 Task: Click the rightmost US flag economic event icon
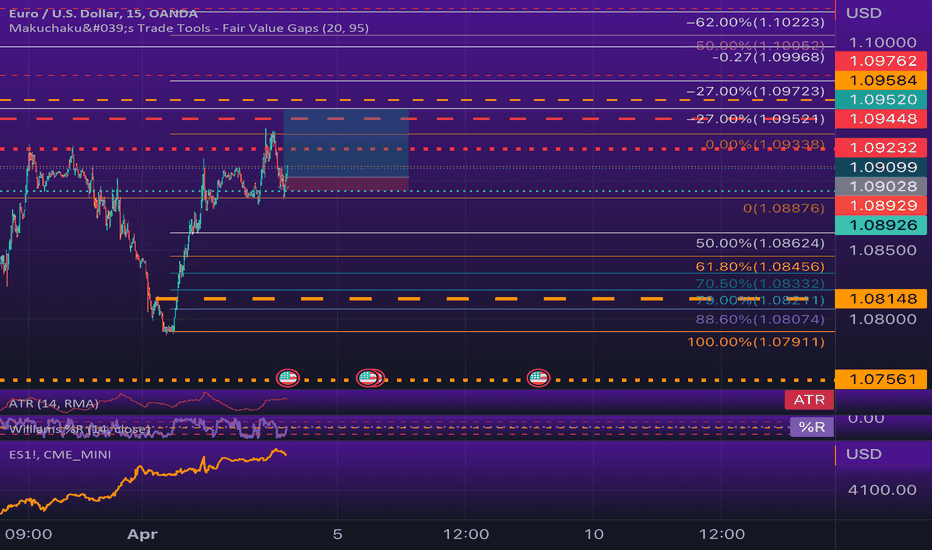pyautogui.click(x=538, y=378)
